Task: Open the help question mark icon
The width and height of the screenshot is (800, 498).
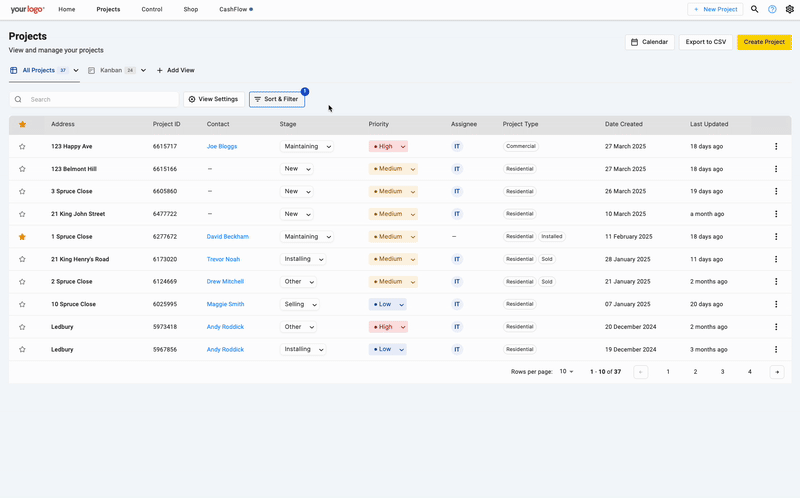Action: pos(772,9)
